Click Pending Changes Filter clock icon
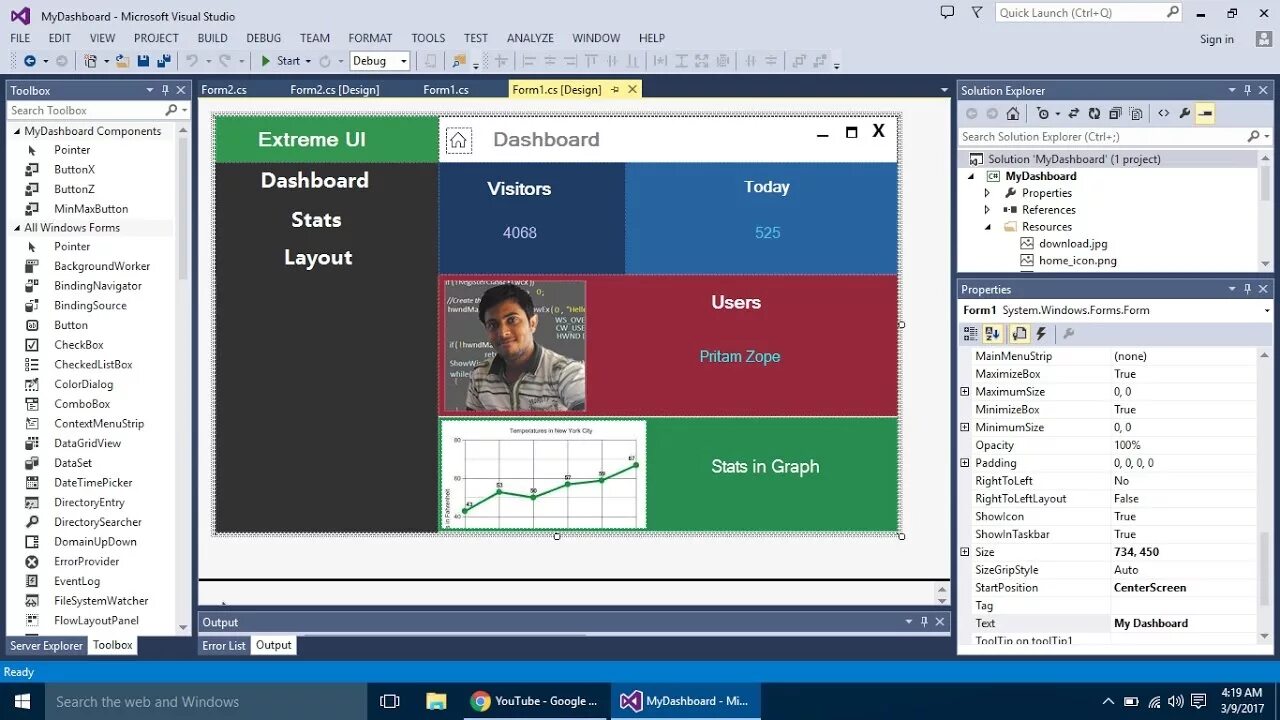Viewport: 1280px width, 720px height. point(1043,114)
